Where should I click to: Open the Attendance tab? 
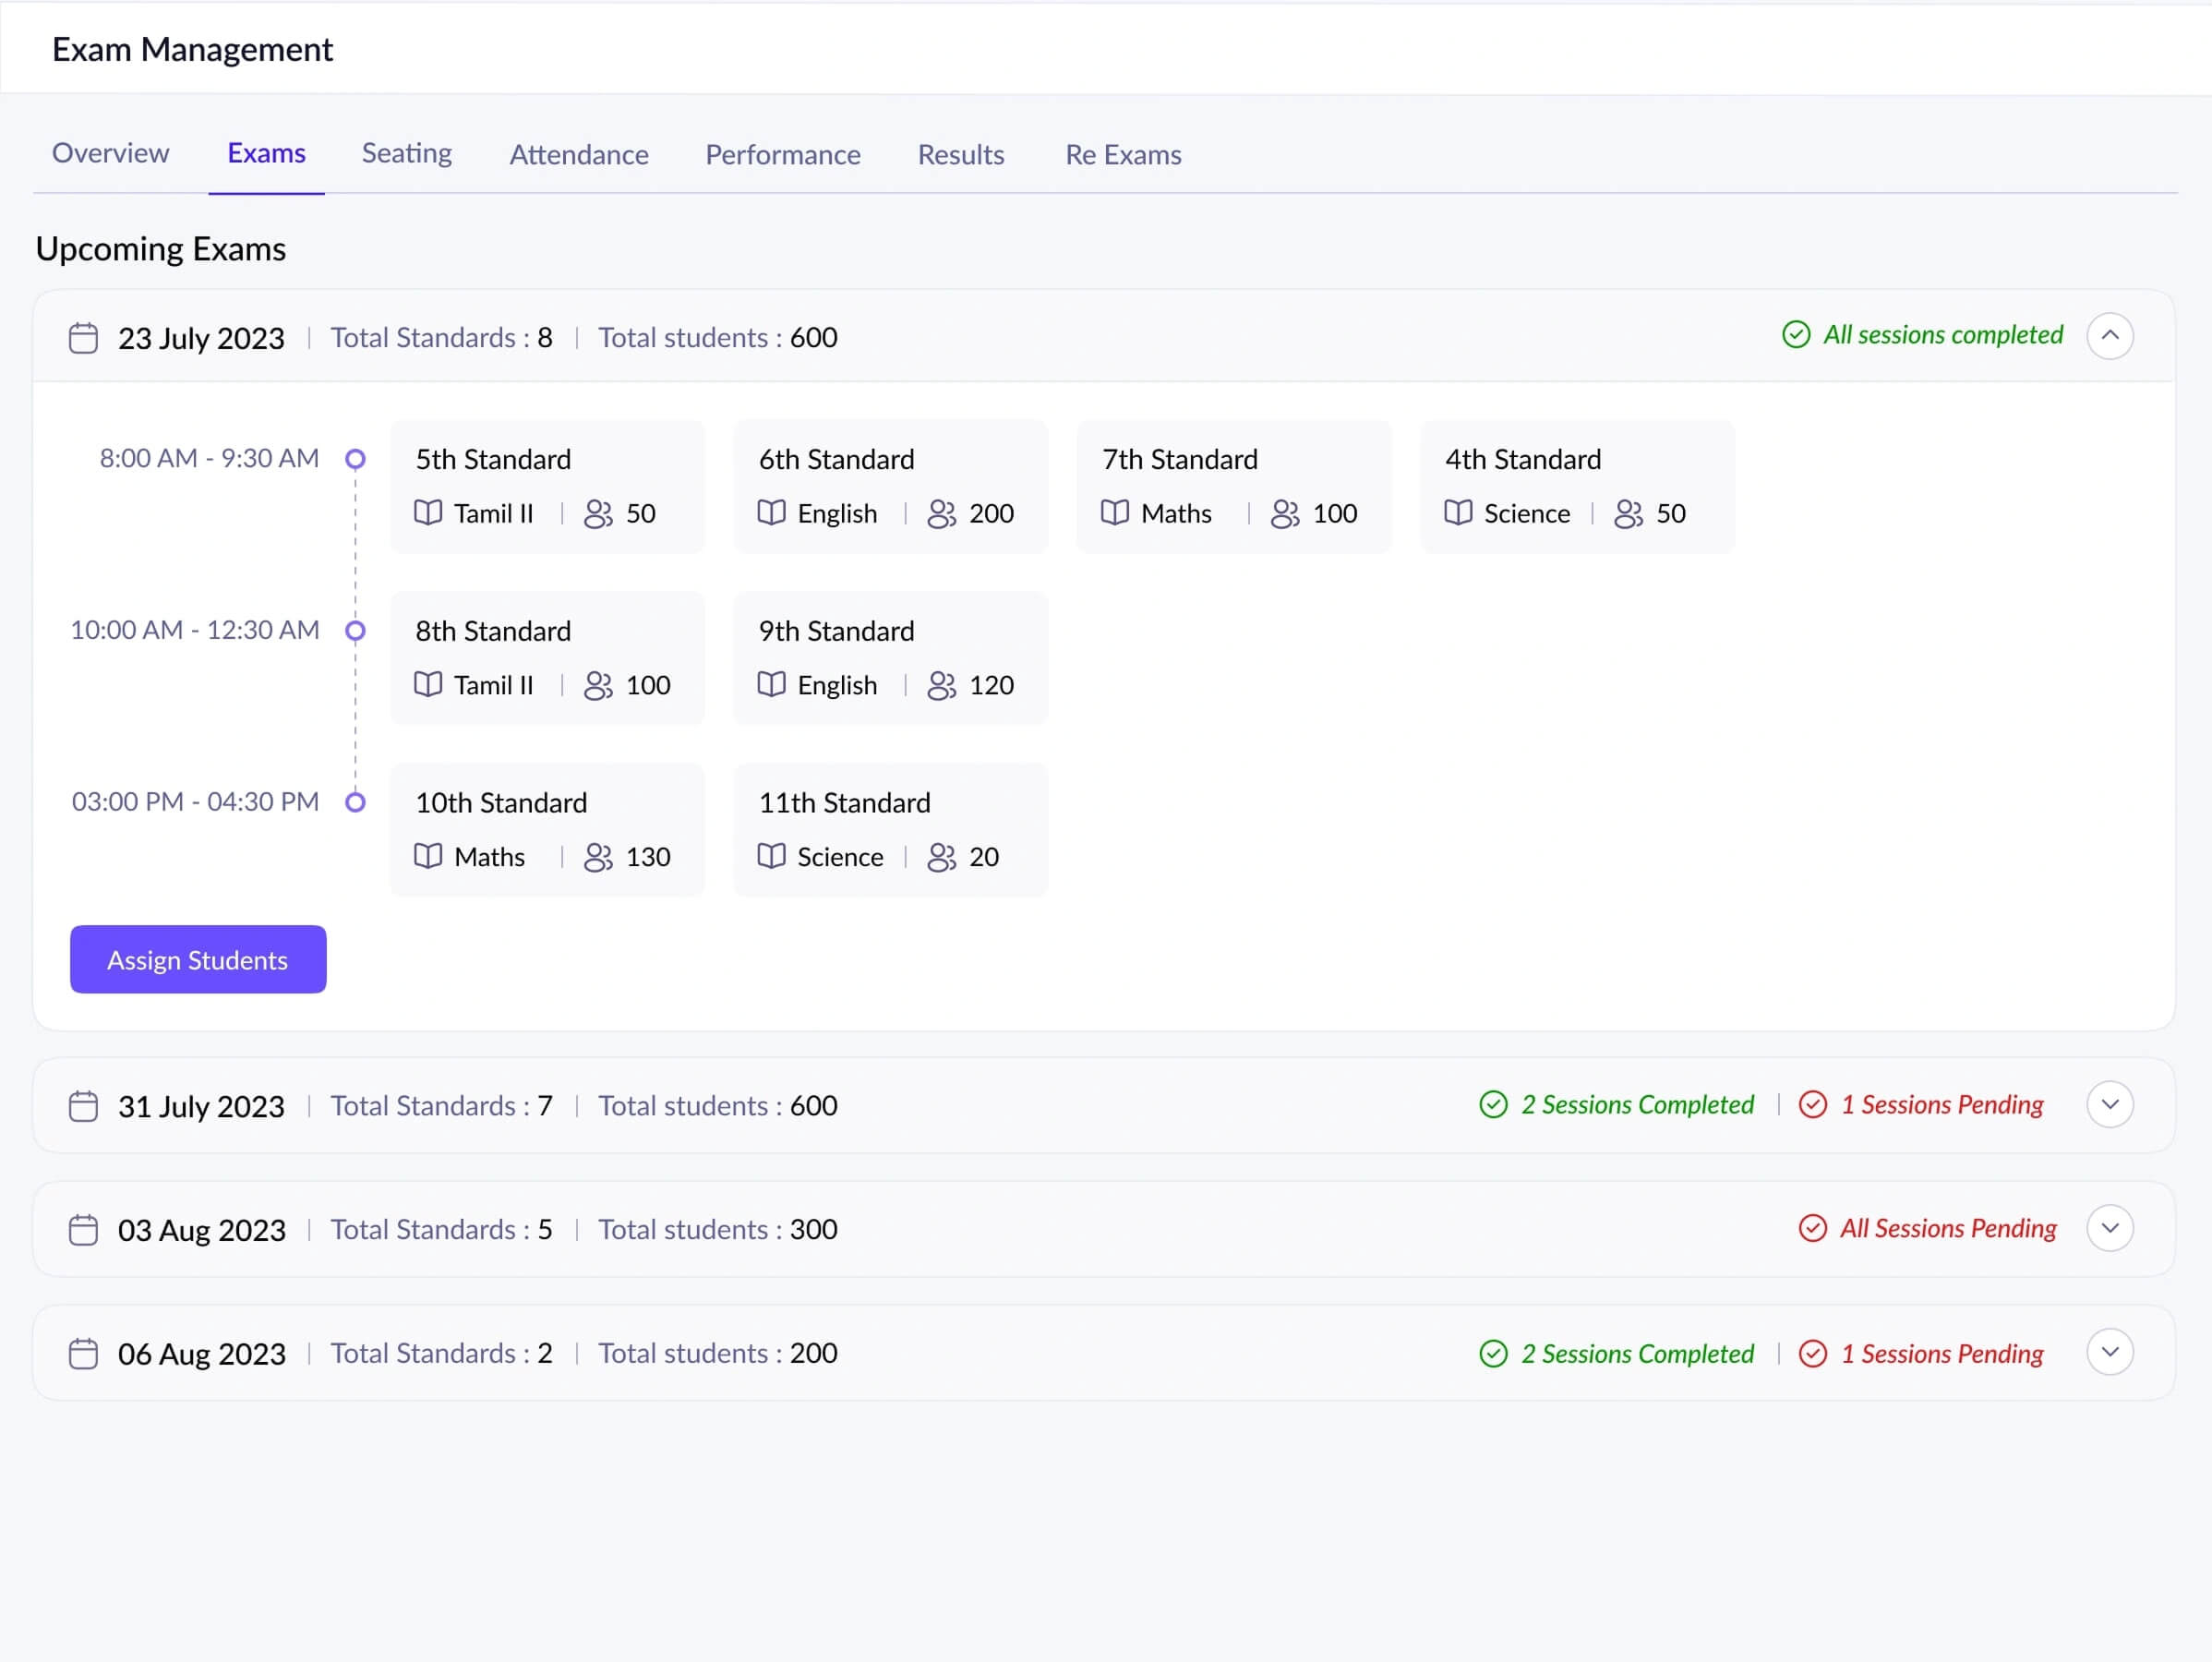(x=579, y=154)
